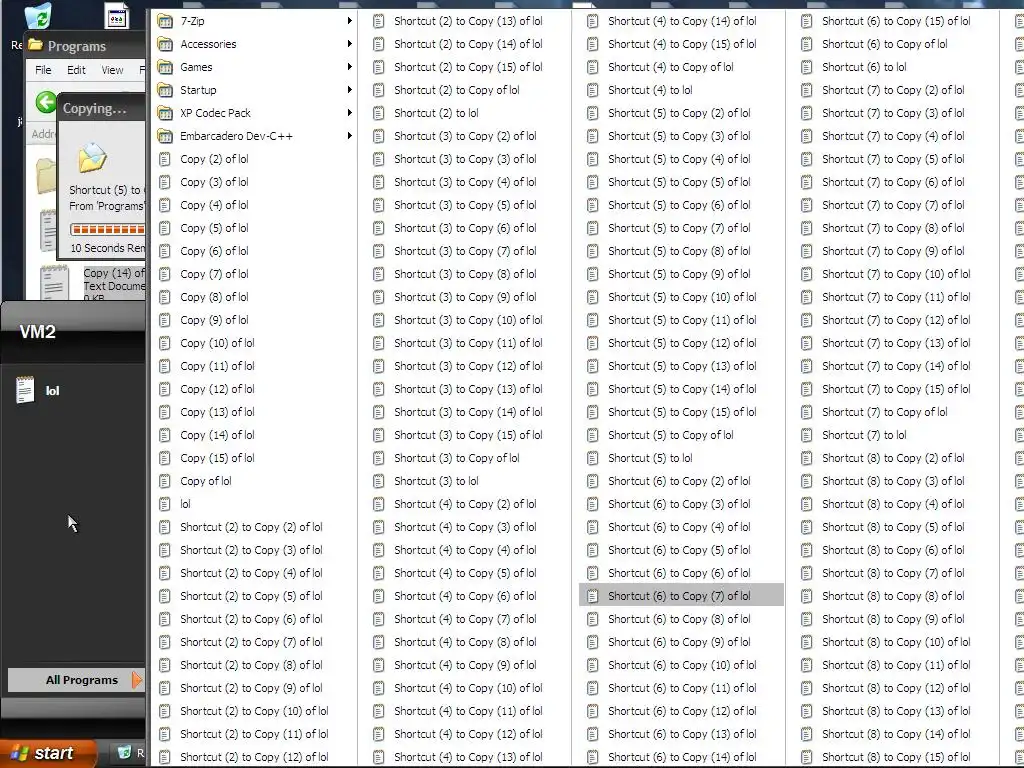This screenshot has width=1024, height=768.
Task: Click Shortcut (3) to Copy (15) of lol
Action: pos(468,435)
